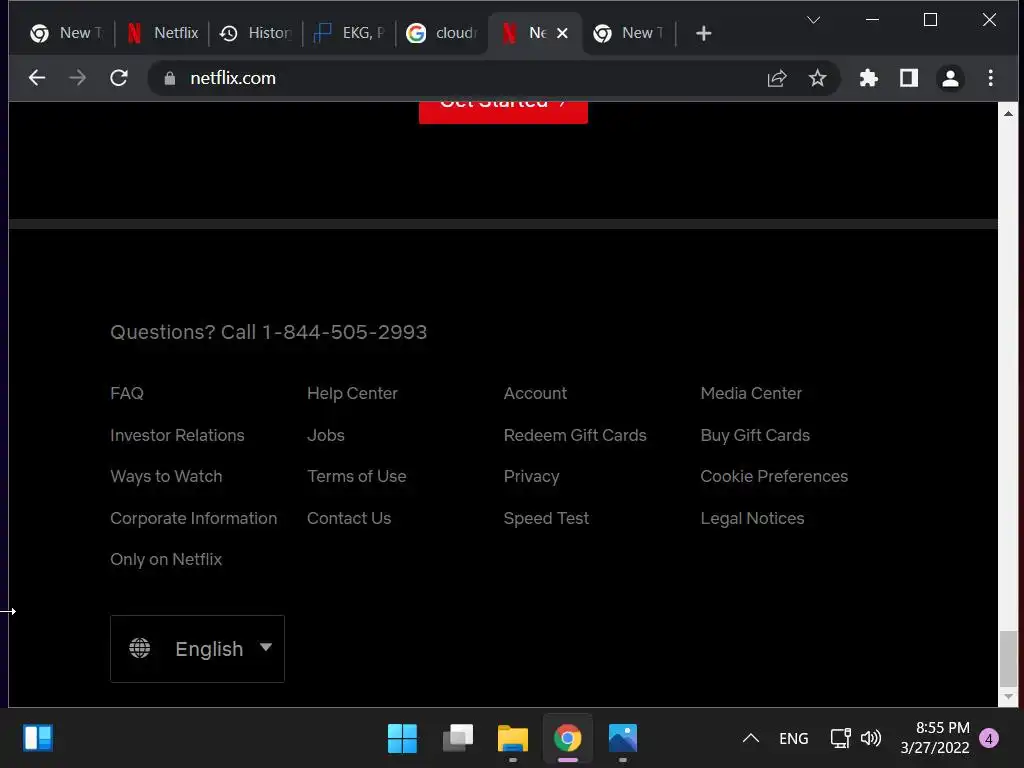Open the volume speaker icon
The height and width of the screenshot is (768, 1024).
pyautogui.click(x=871, y=738)
